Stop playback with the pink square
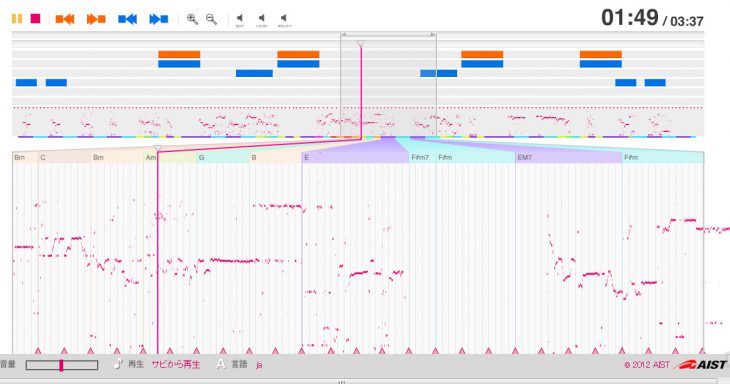The height and width of the screenshot is (384, 730). [x=35, y=19]
